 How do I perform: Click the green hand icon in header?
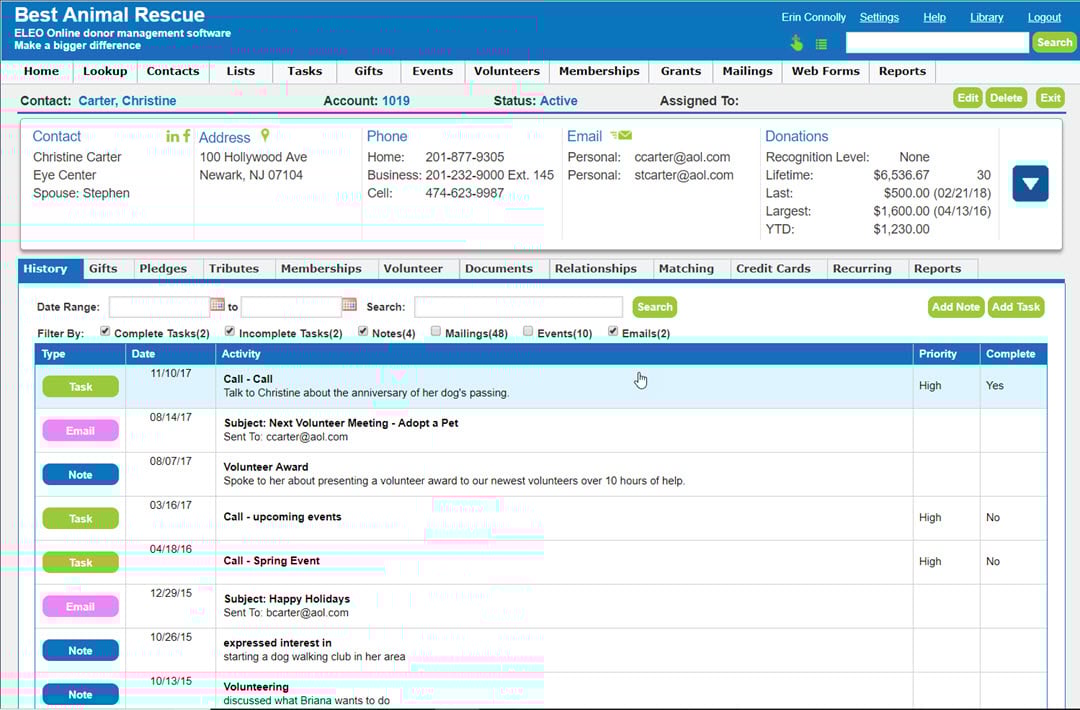797,43
